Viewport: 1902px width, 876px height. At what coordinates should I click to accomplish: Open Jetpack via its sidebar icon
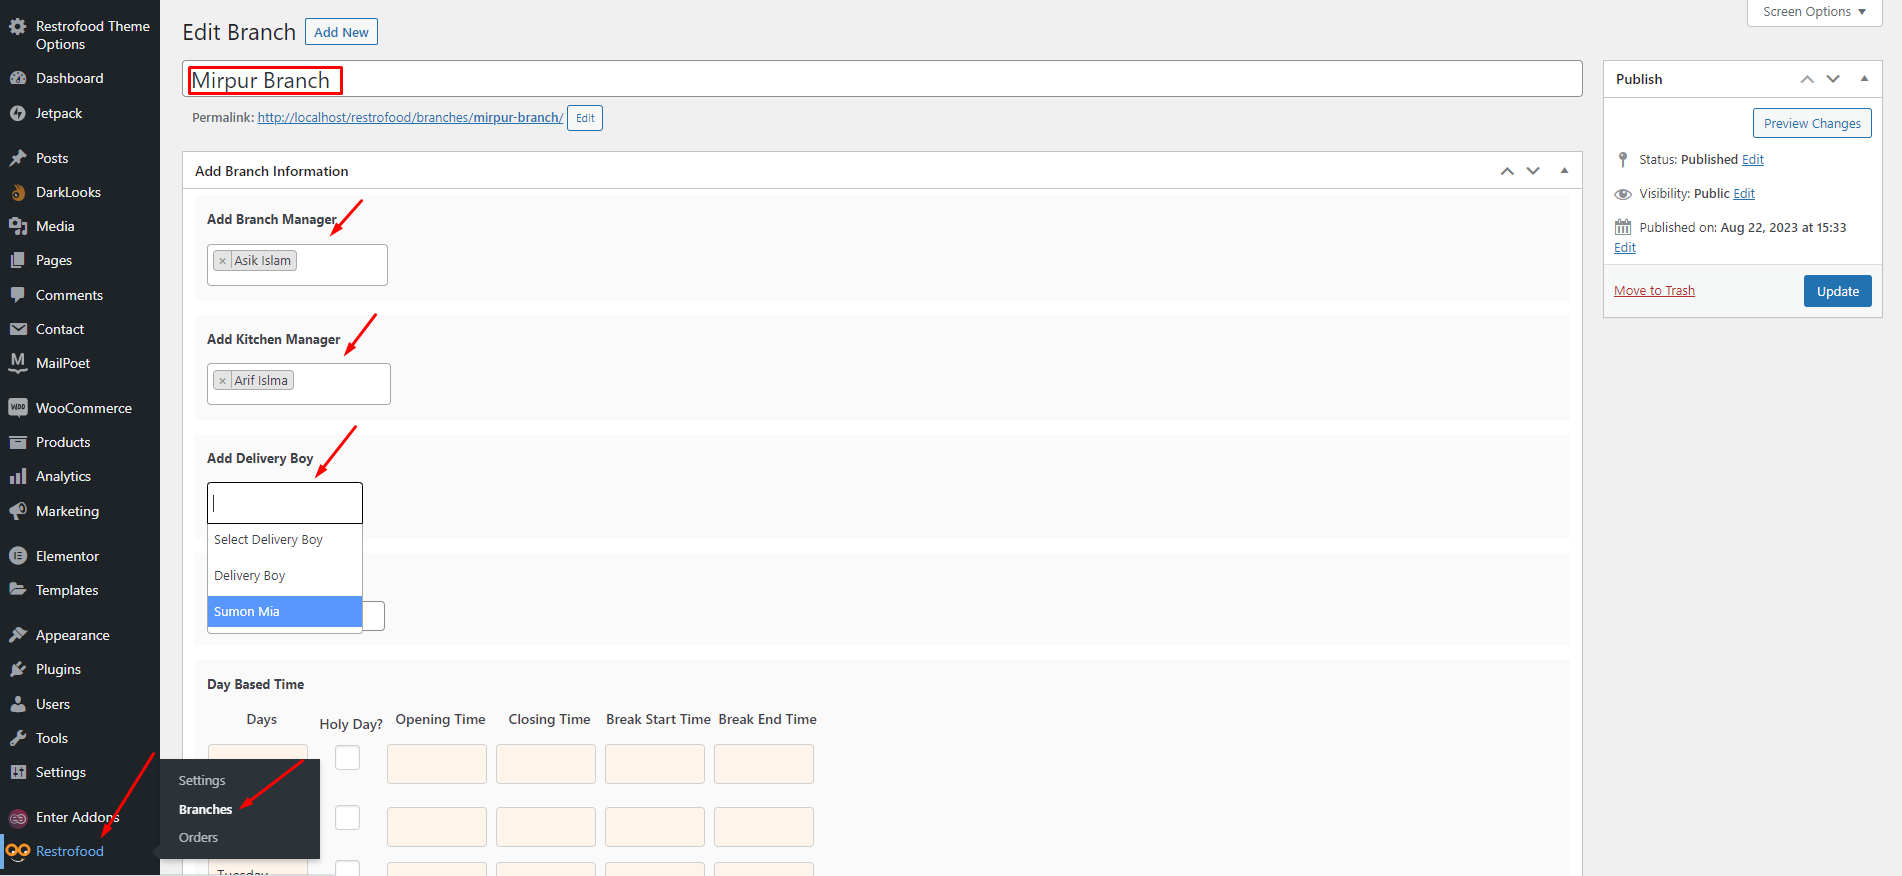(x=18, y=114)
